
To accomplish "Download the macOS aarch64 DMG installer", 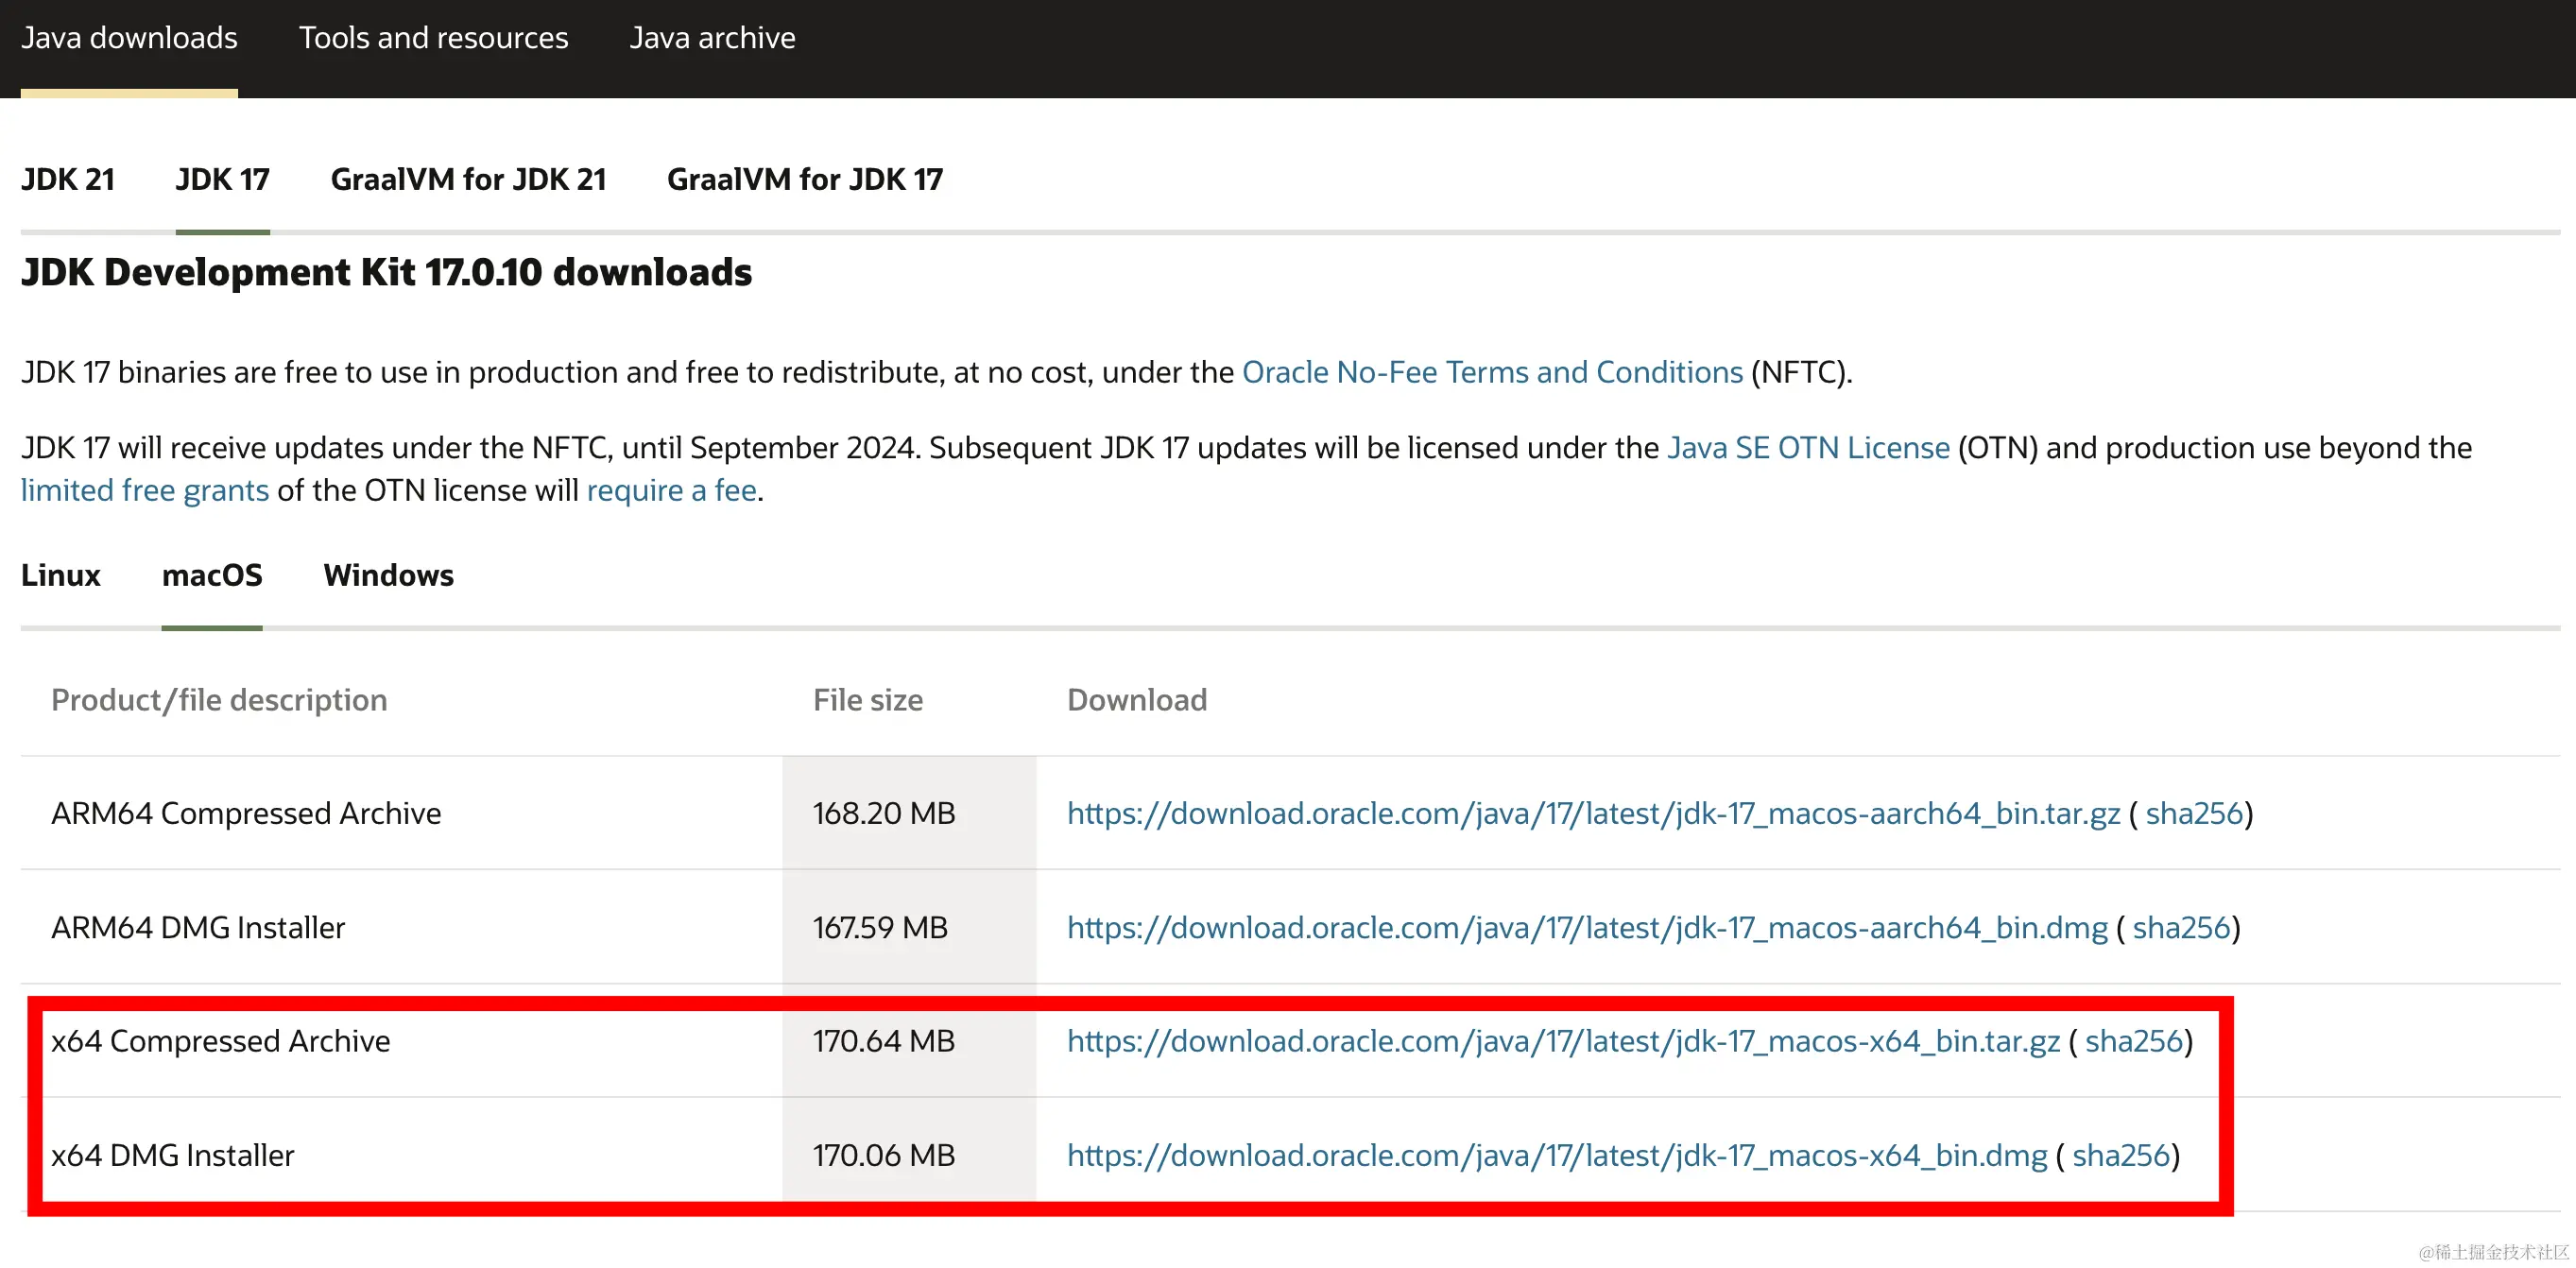I will [1587, 927].
